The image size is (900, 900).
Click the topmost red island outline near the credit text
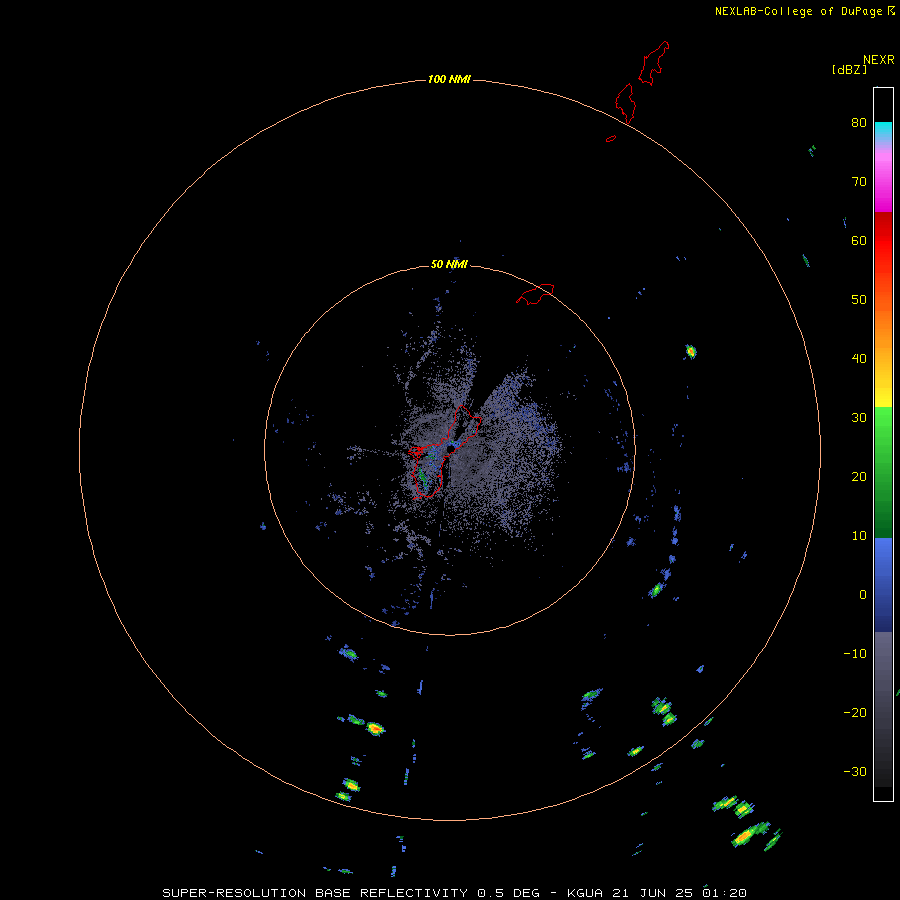click(x=654, y=63)
